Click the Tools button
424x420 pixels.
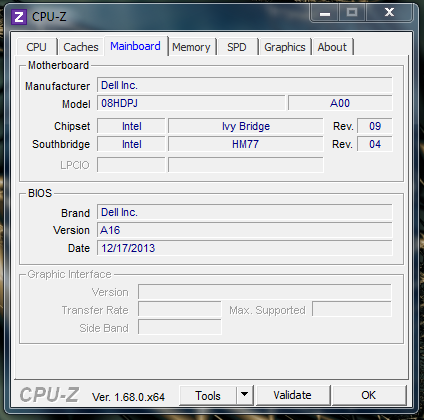click(208, 395)
